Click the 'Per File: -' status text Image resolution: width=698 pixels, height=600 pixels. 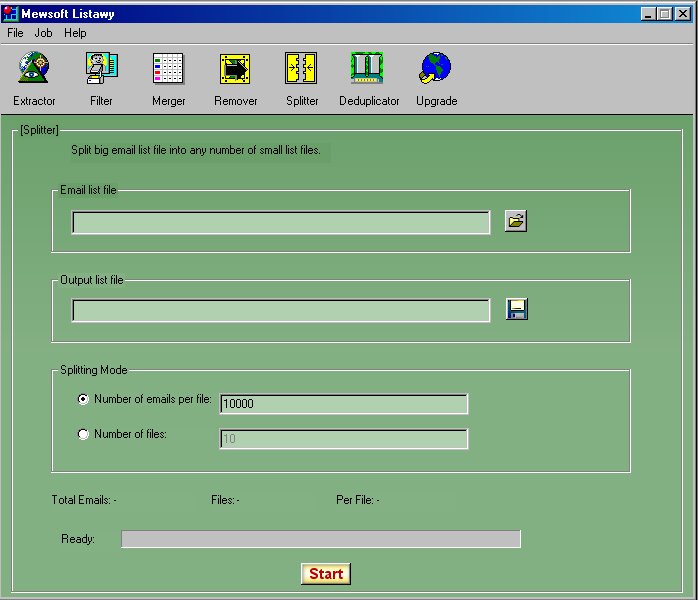(x=358, y=500)
